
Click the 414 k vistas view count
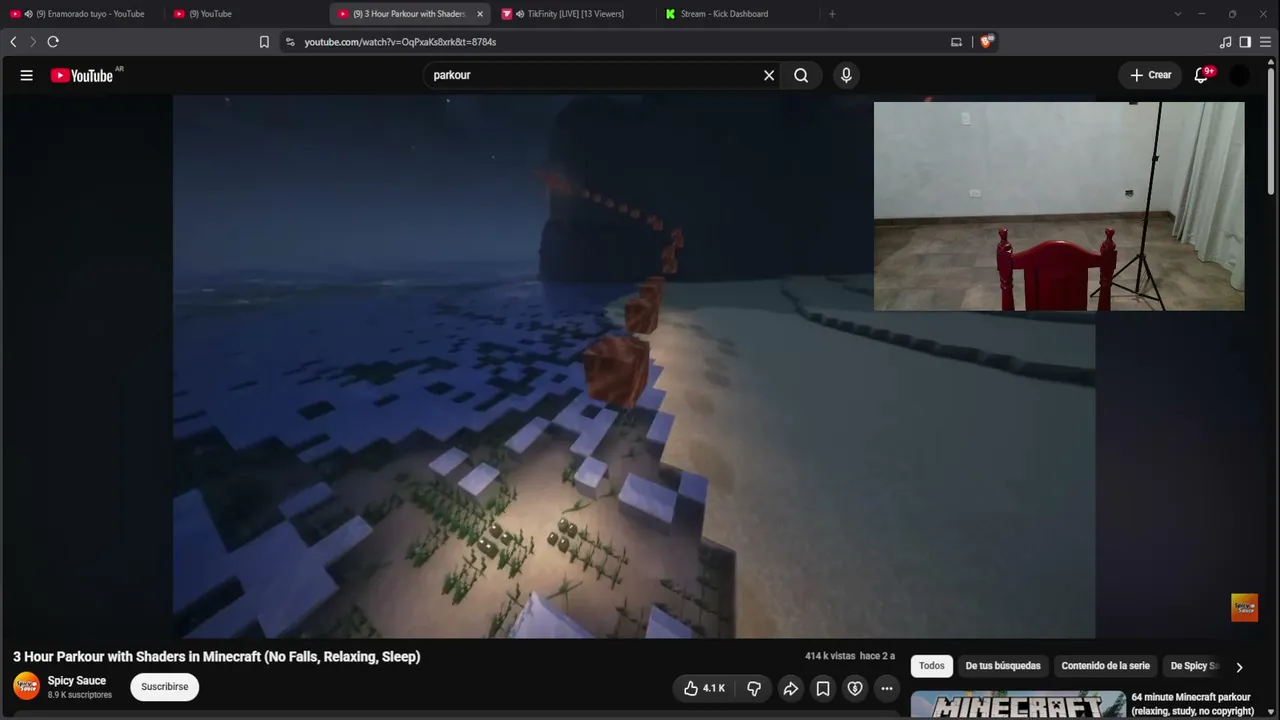pos(830,656)
